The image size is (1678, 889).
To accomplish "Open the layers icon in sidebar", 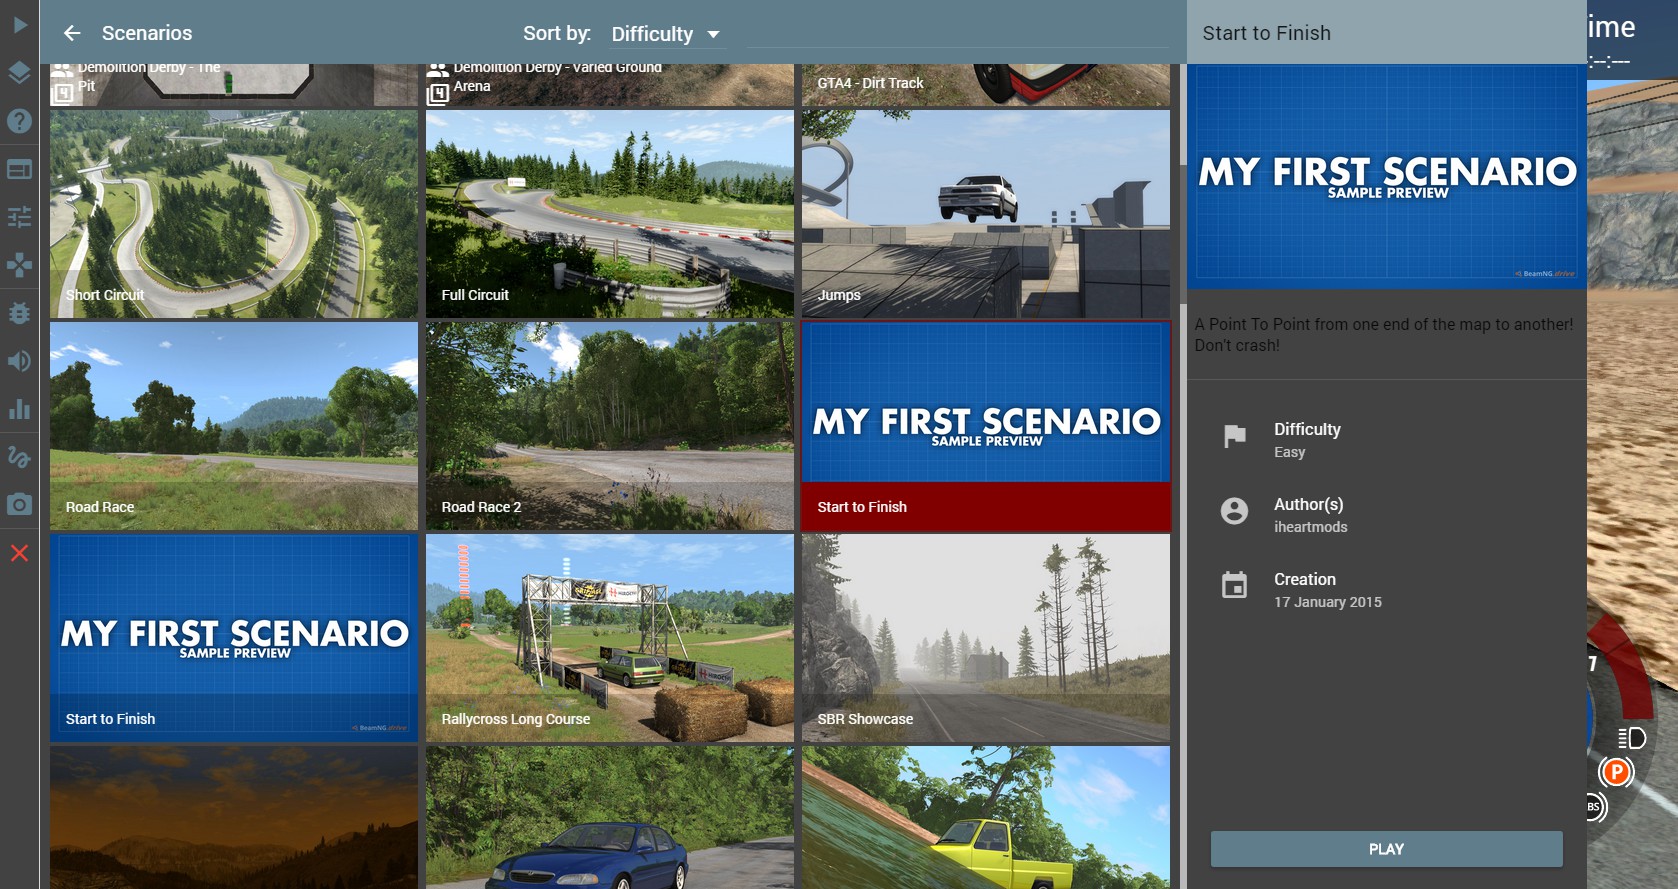I will pos(19,72).
